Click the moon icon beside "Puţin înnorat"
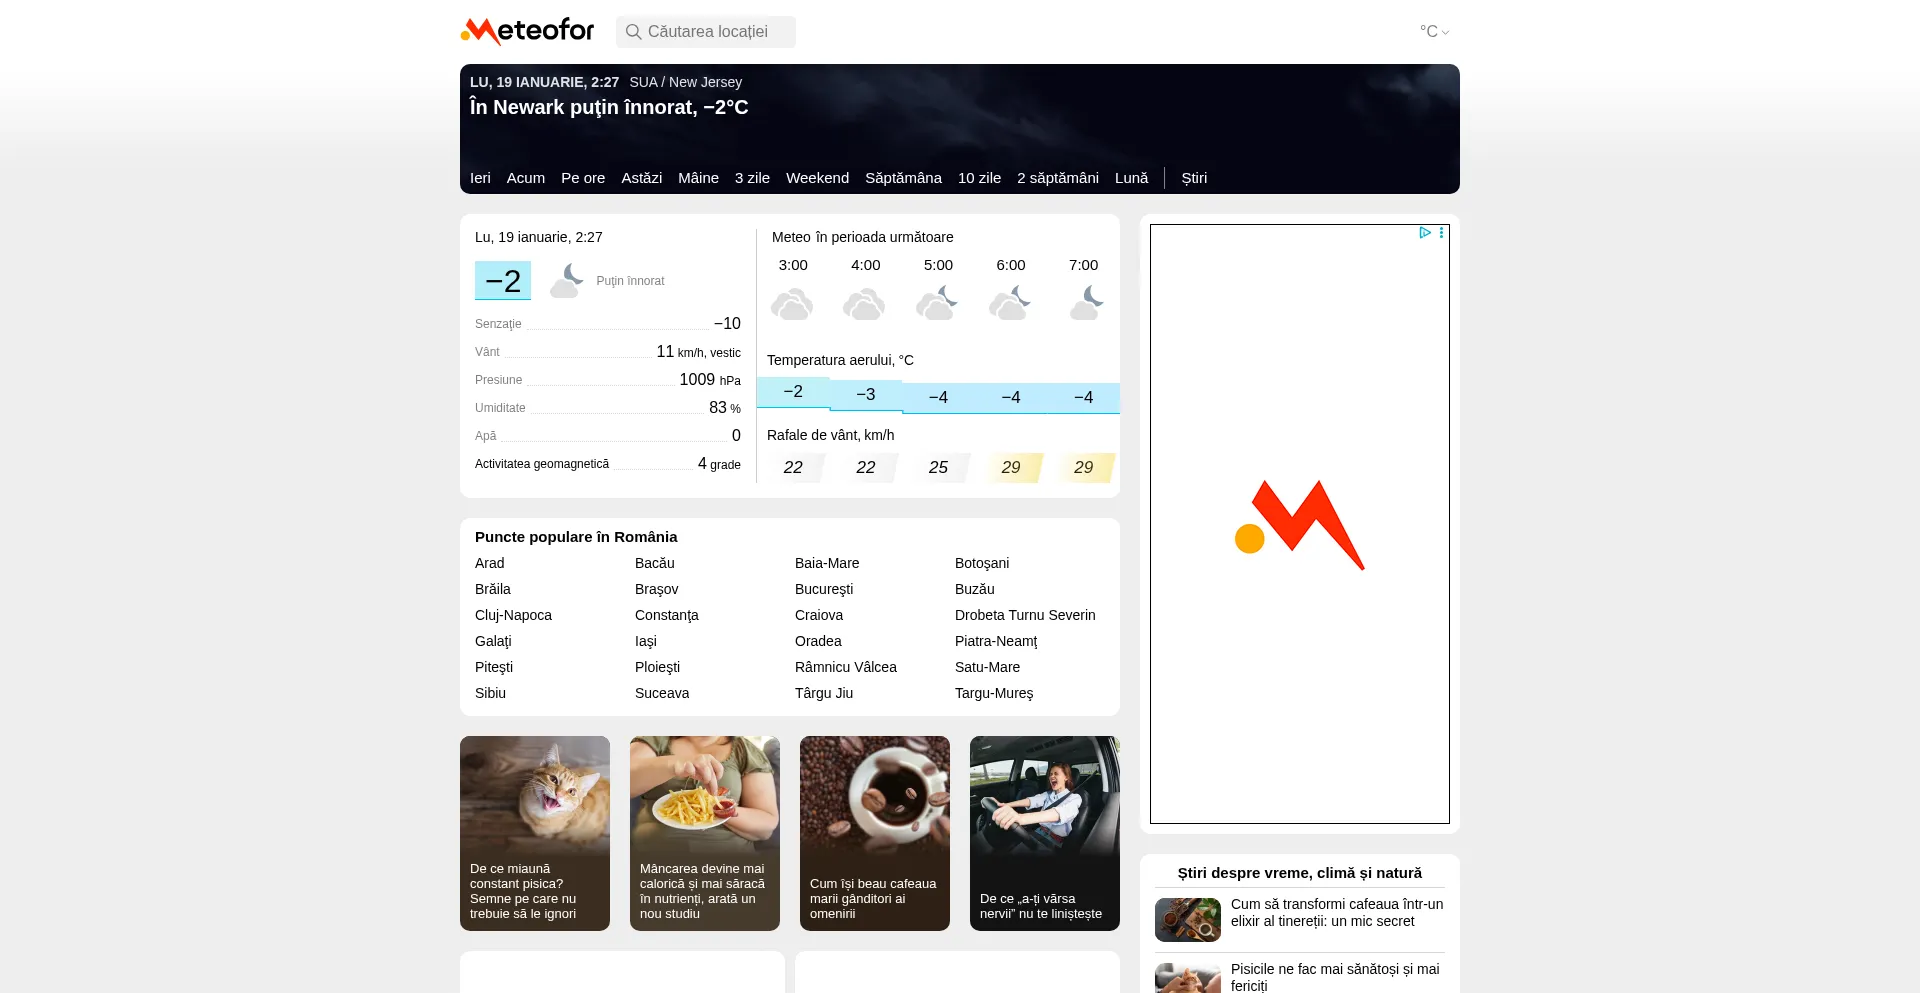The height and width of the screenshot is (993, 1920). (x=566, y=279)
